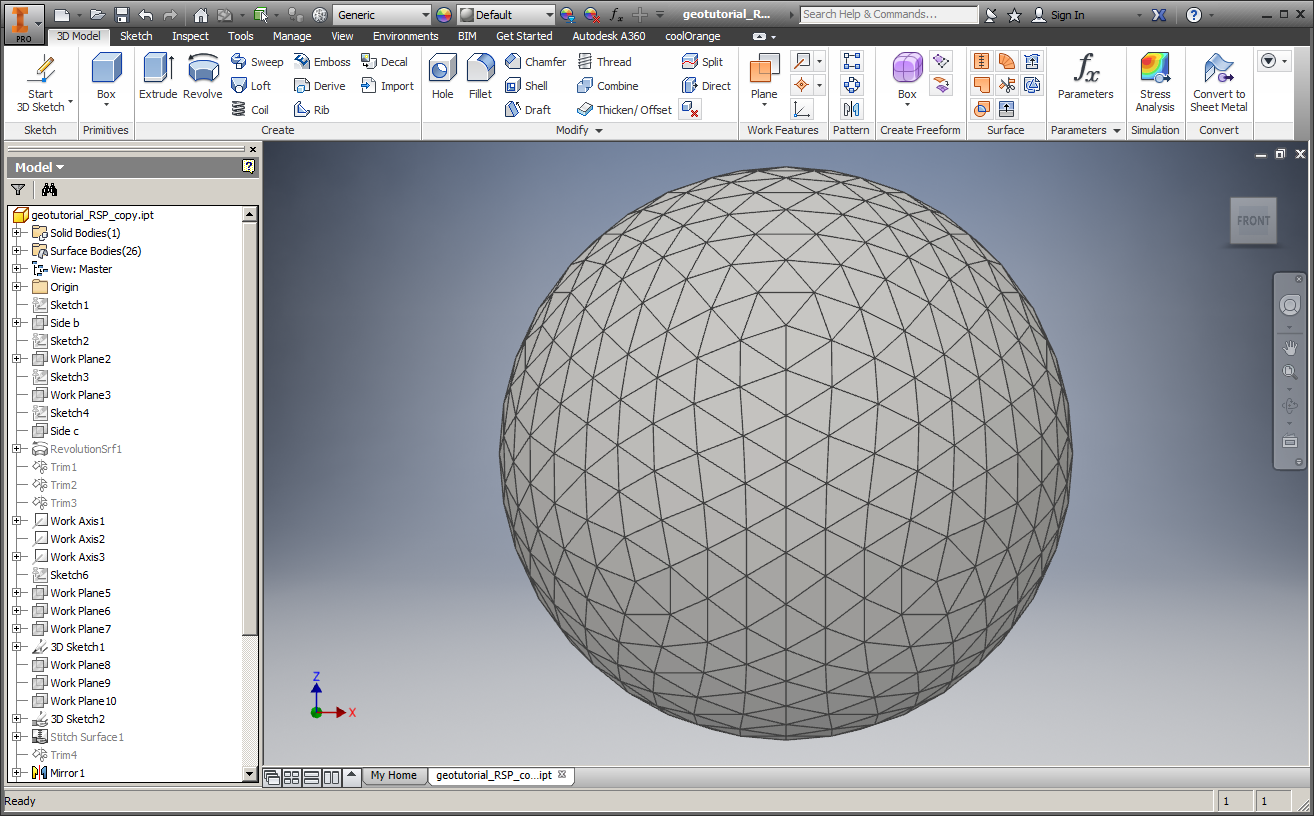Open the Help question mark button
Screen dimensions: 1314x816
pos(1194,15)
